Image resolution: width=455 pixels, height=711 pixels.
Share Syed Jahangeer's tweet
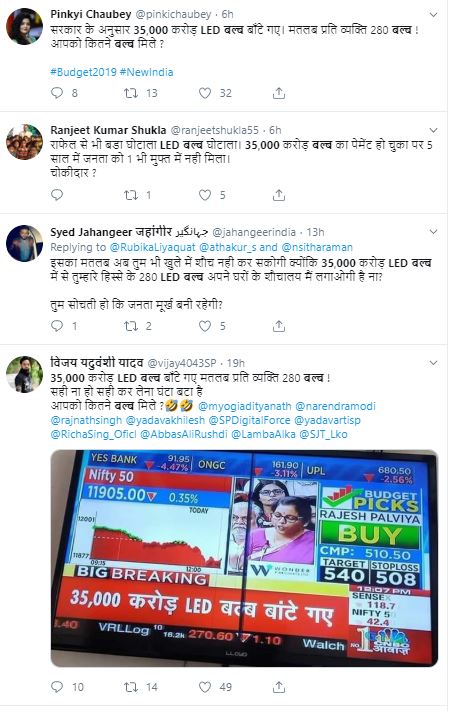tap(279, 326)
